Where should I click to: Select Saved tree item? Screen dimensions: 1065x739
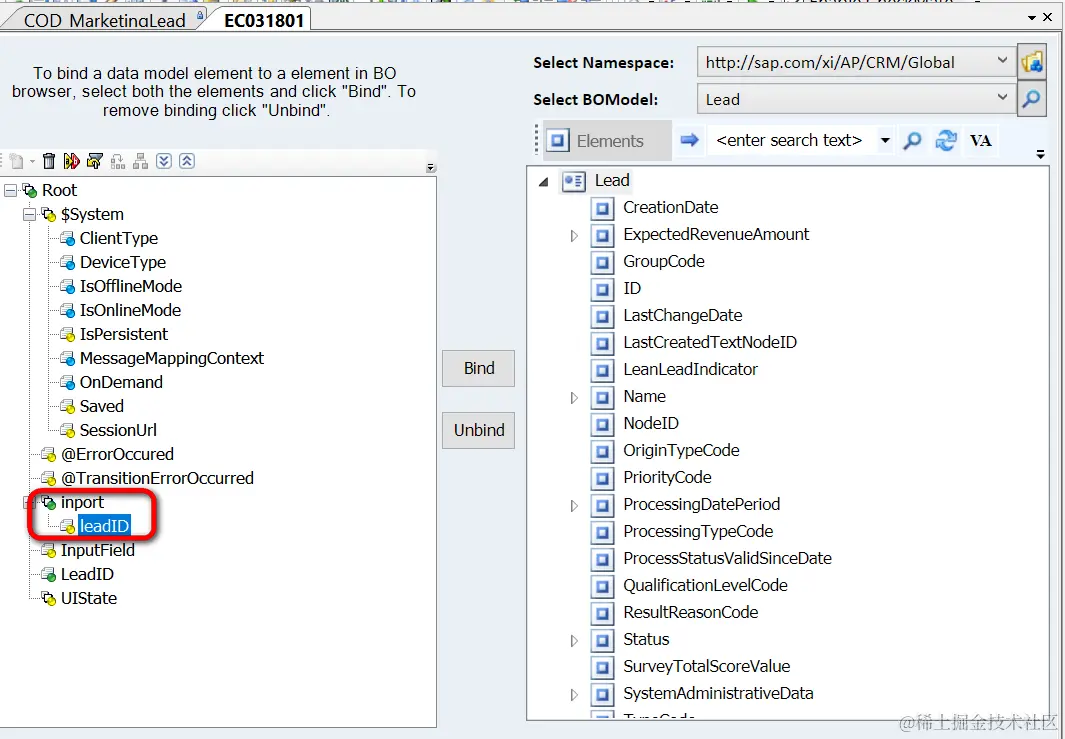pyautogui.click(x=101, y=406)
